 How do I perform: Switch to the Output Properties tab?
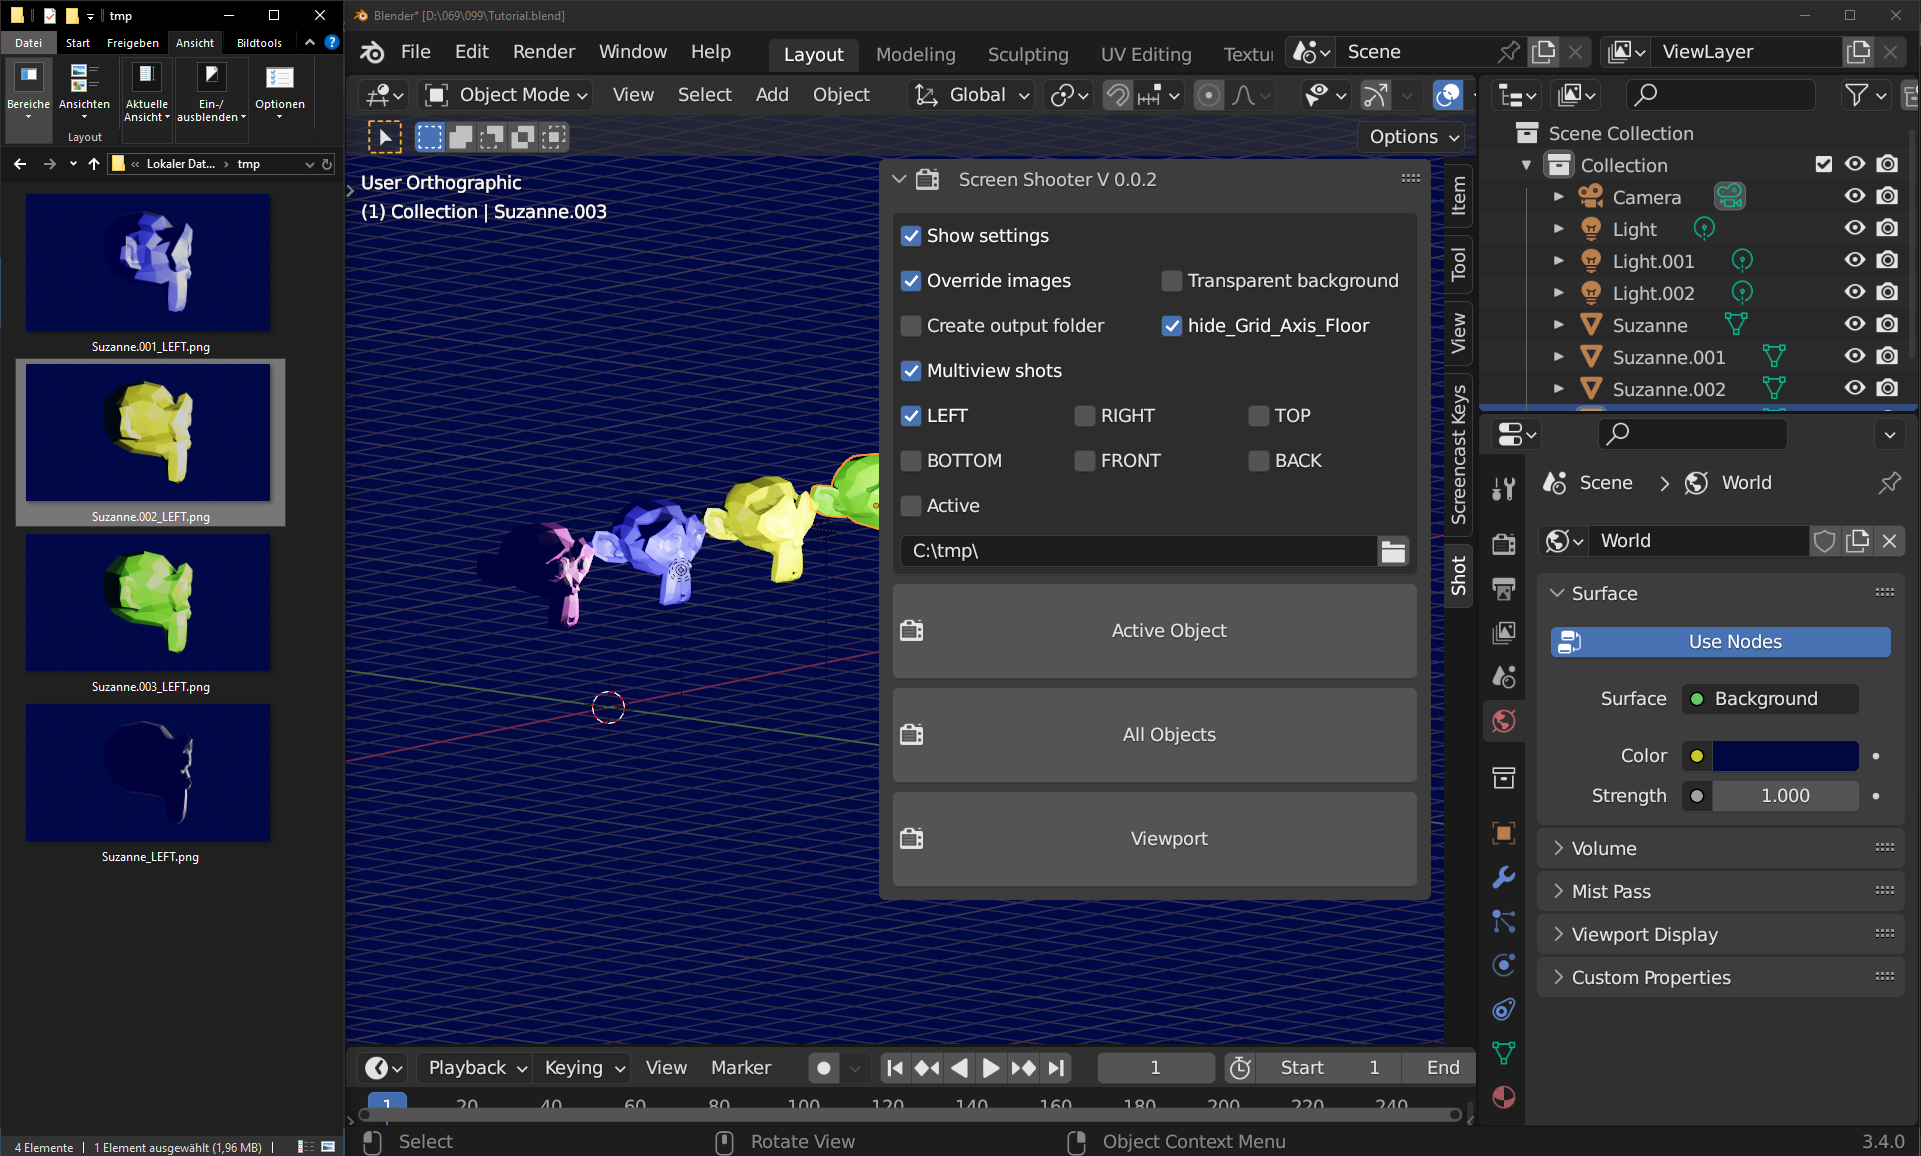(x=1504, y=589)
